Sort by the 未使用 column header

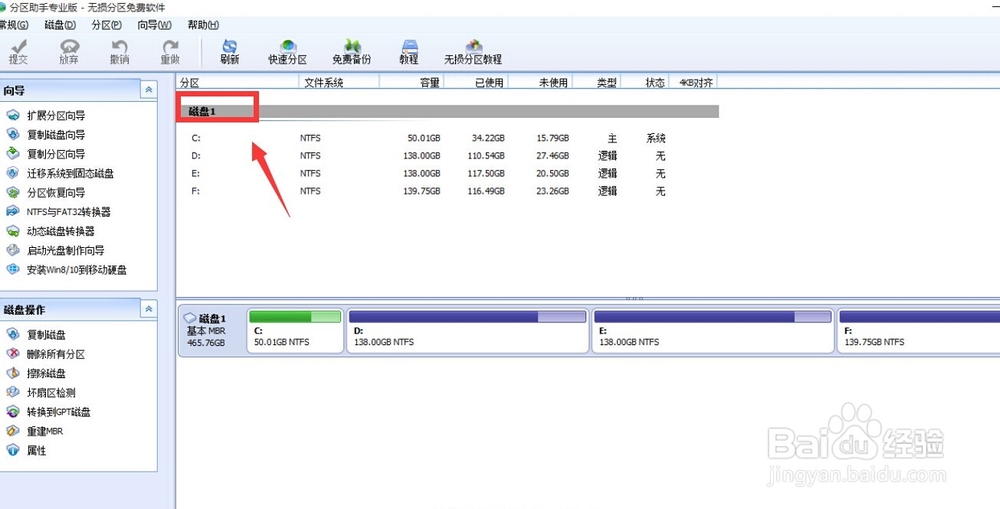(540, 82)
